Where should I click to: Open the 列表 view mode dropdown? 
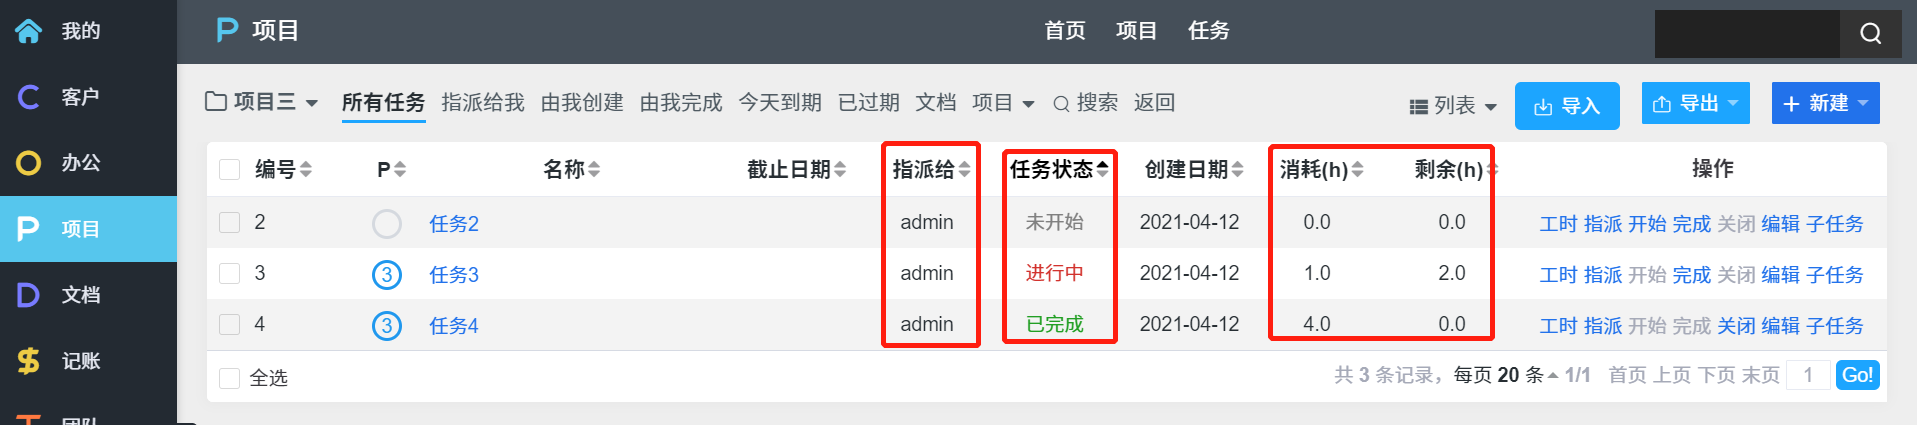click(x=1453, y=106)
